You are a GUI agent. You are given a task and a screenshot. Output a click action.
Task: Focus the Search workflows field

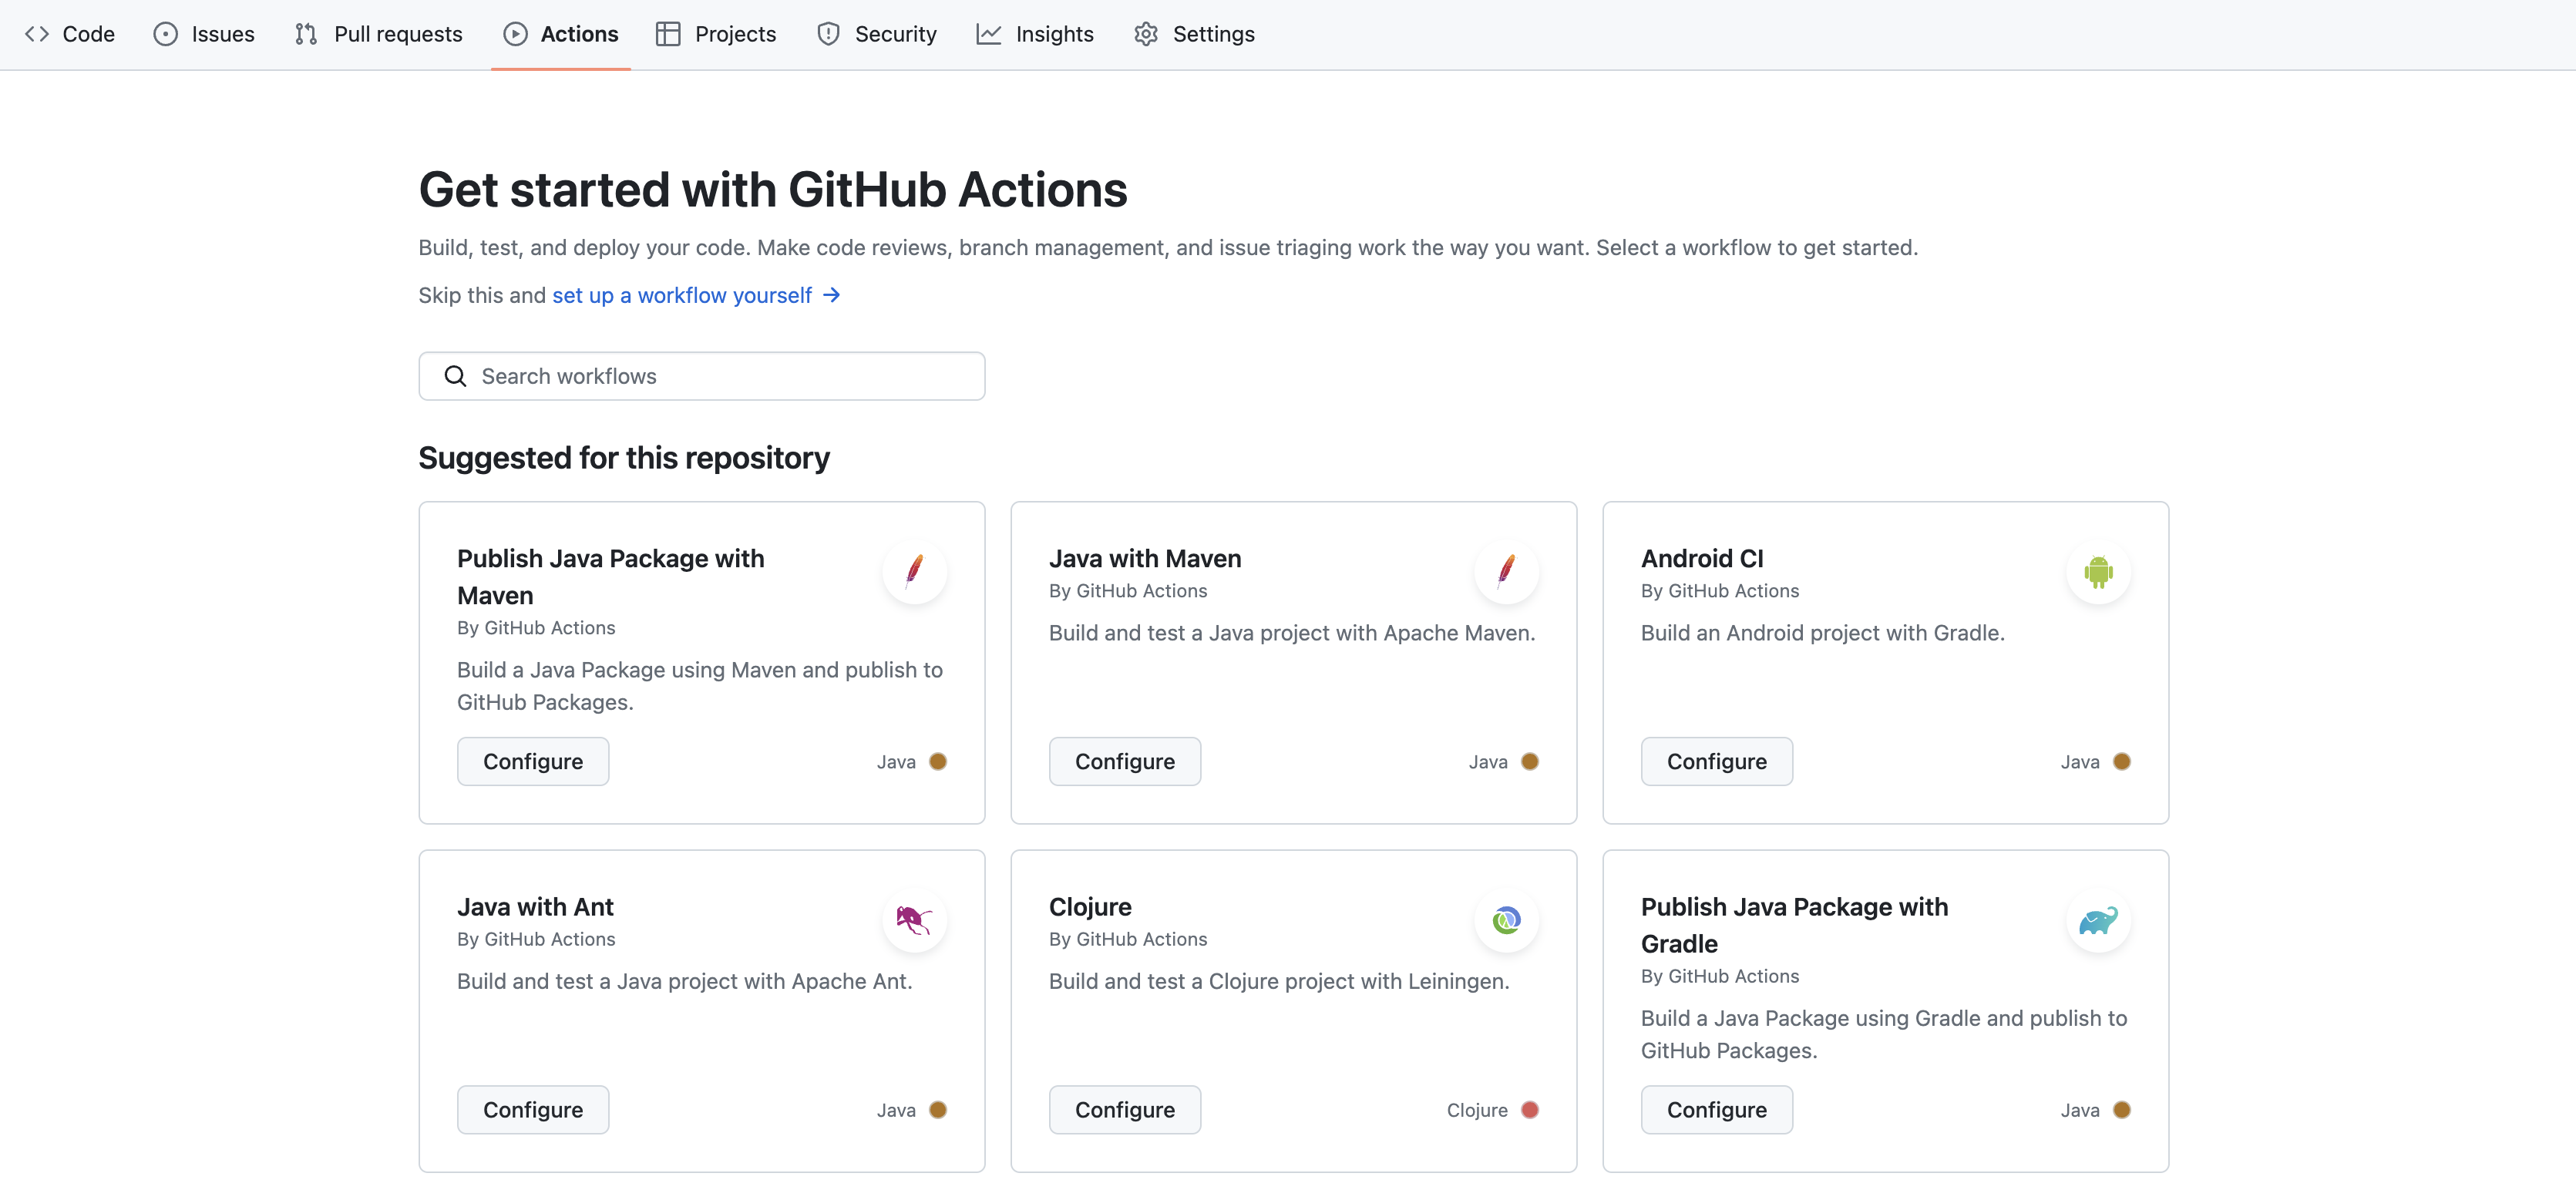coord(702,376)
